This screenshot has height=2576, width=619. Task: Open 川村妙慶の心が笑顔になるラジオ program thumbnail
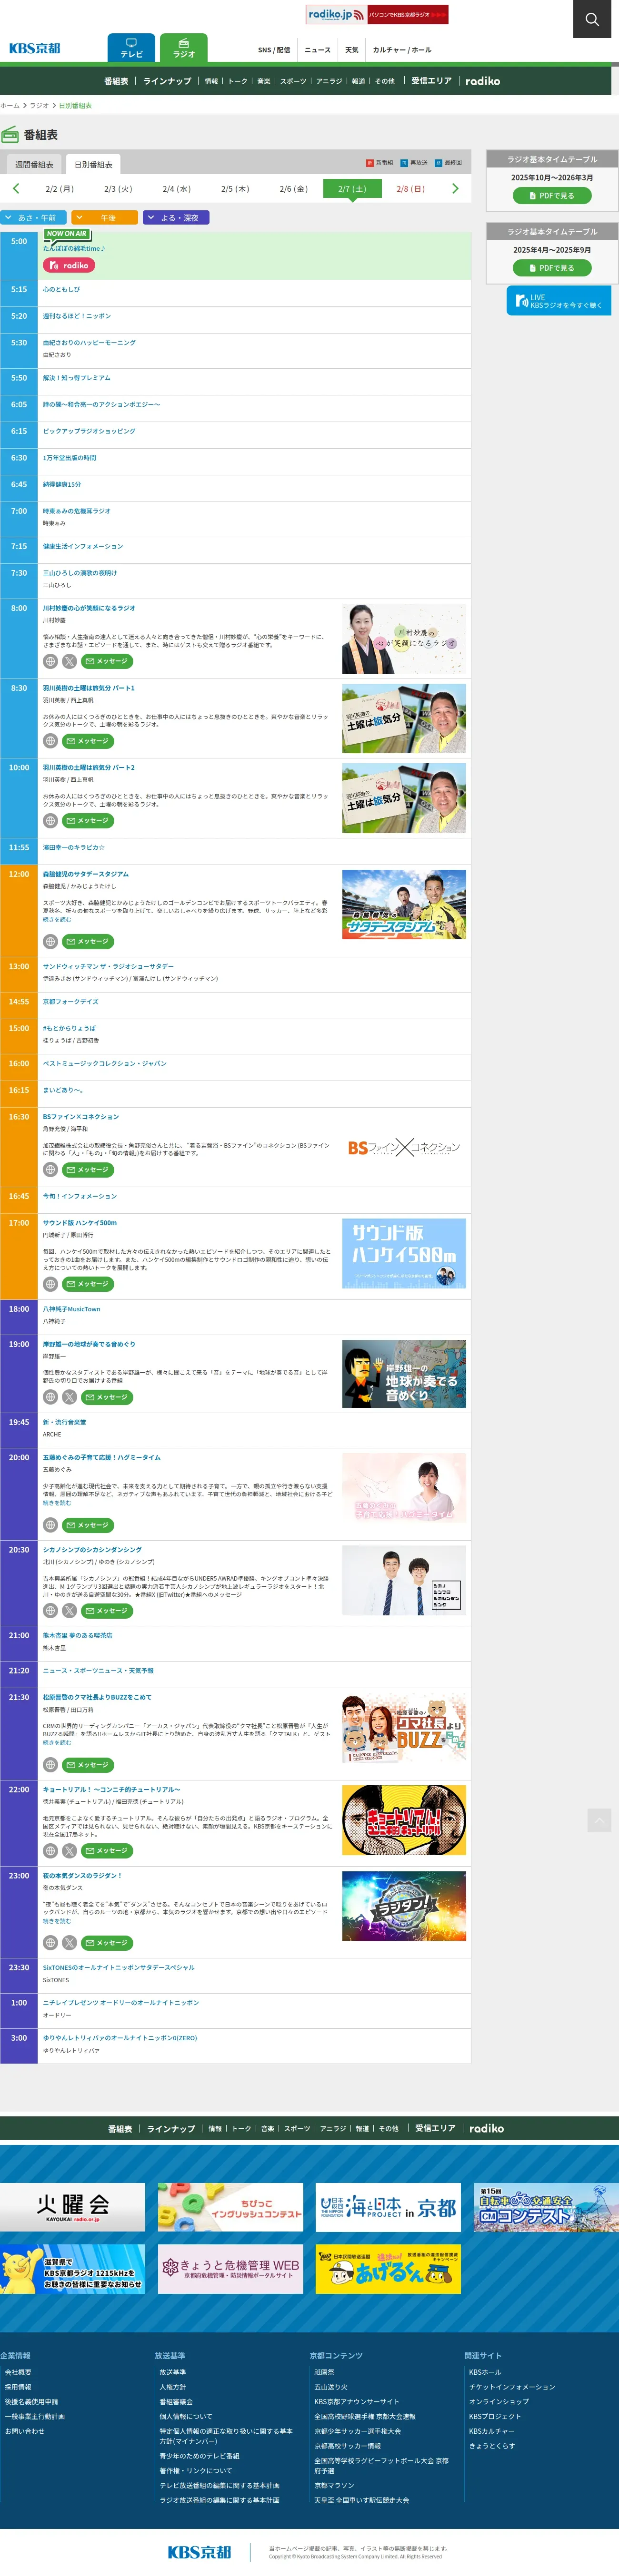pos(404,639)
